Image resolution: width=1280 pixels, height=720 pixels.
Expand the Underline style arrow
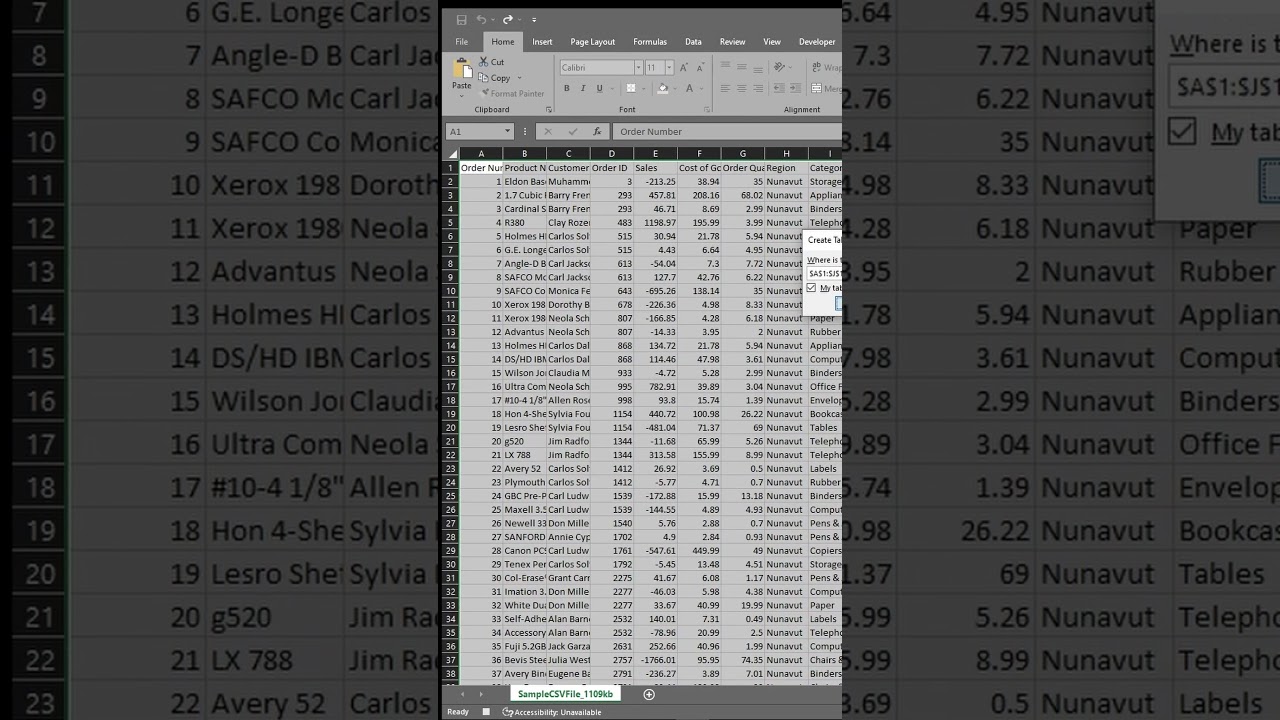click(610, 89)
